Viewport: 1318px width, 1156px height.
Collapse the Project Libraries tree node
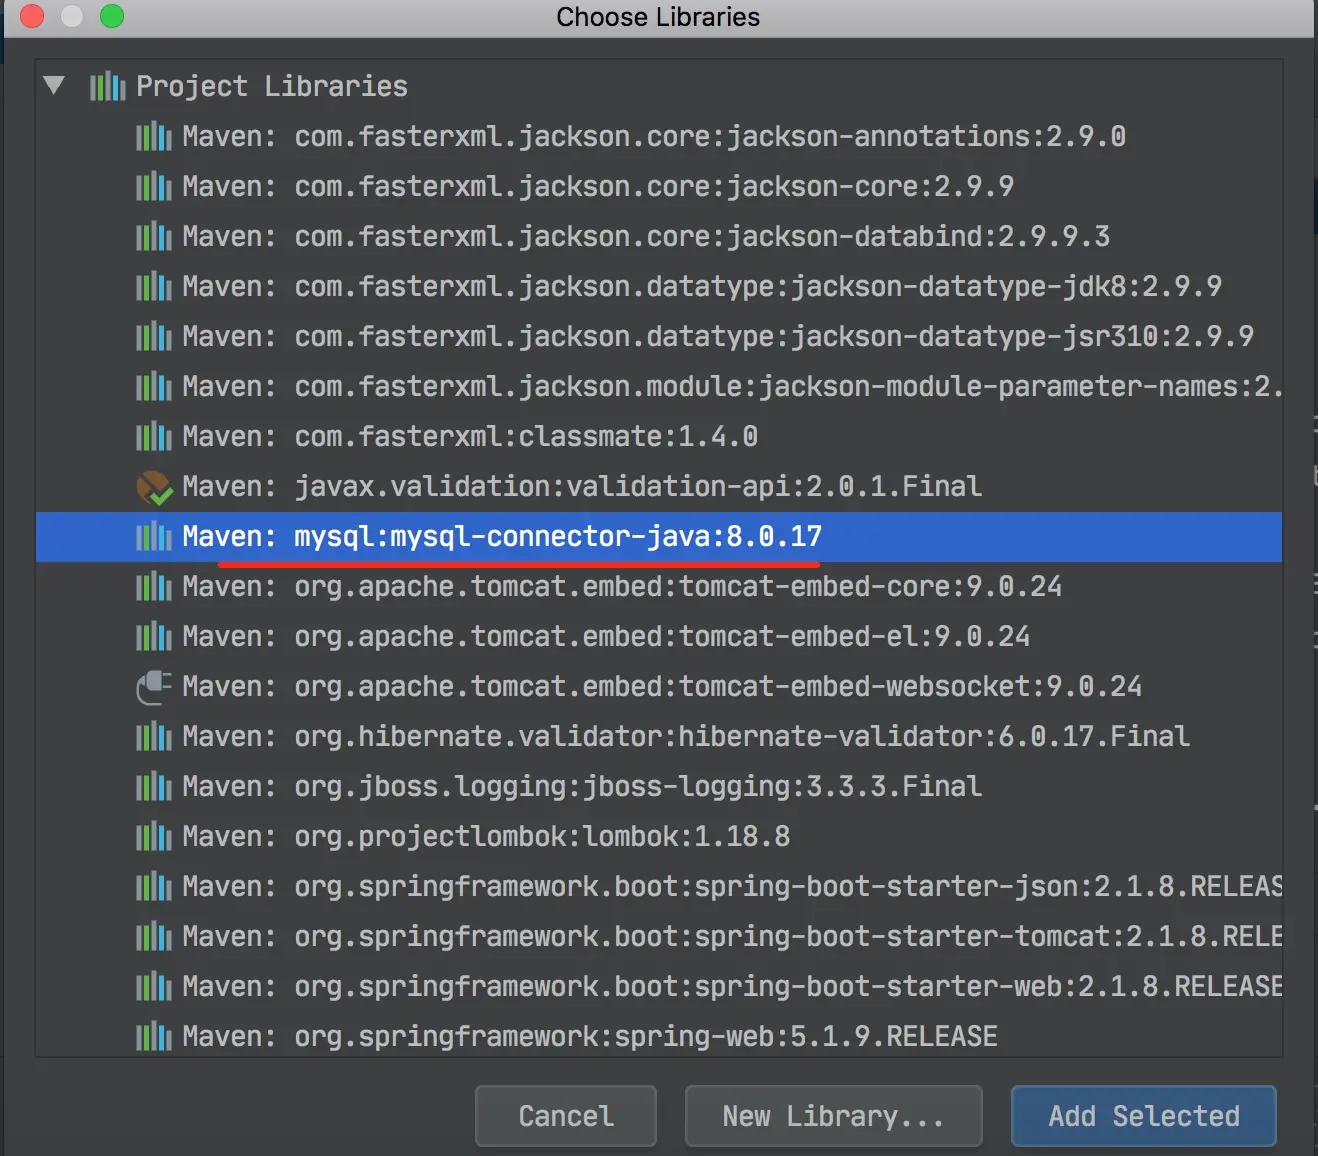(x=54, y=86)
